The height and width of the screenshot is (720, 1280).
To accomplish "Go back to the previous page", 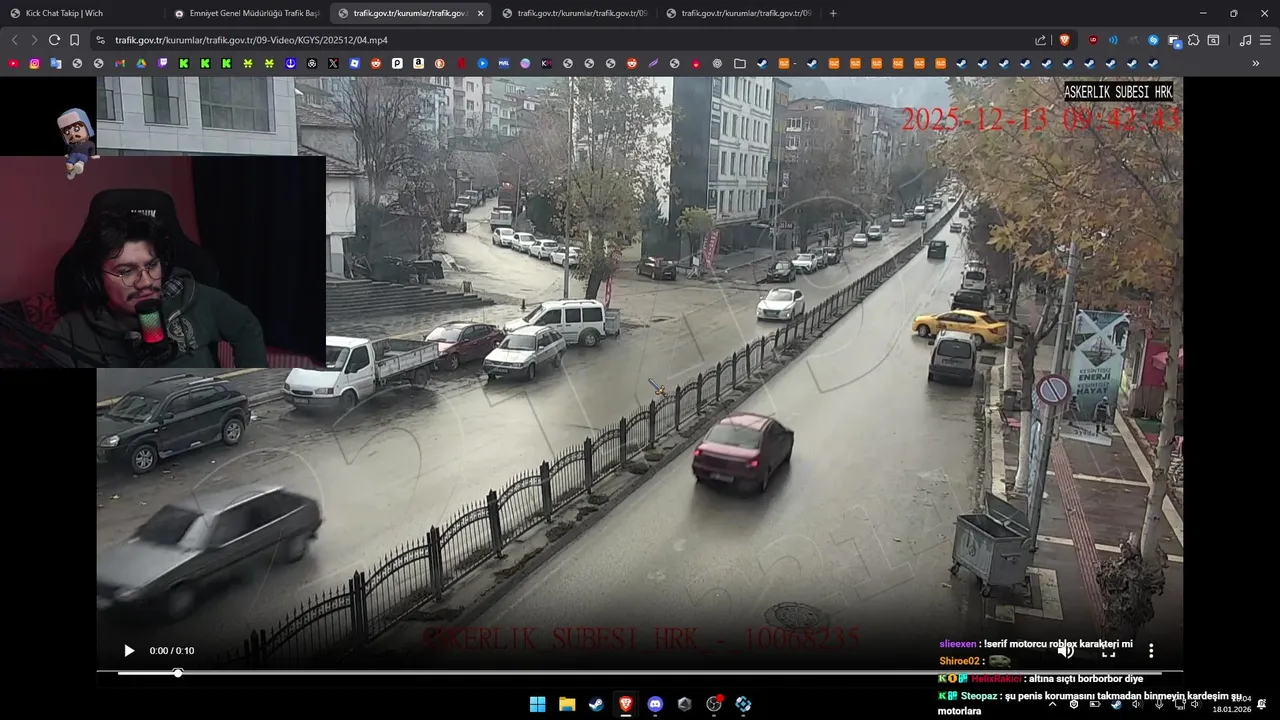I will (x=14, y=40).
